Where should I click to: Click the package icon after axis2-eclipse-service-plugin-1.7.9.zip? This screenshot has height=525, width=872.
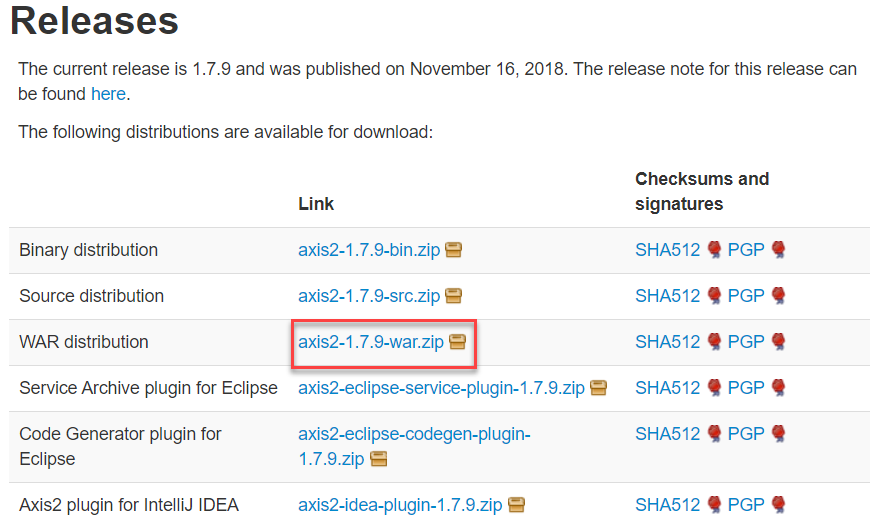click(x=598, y=388)
